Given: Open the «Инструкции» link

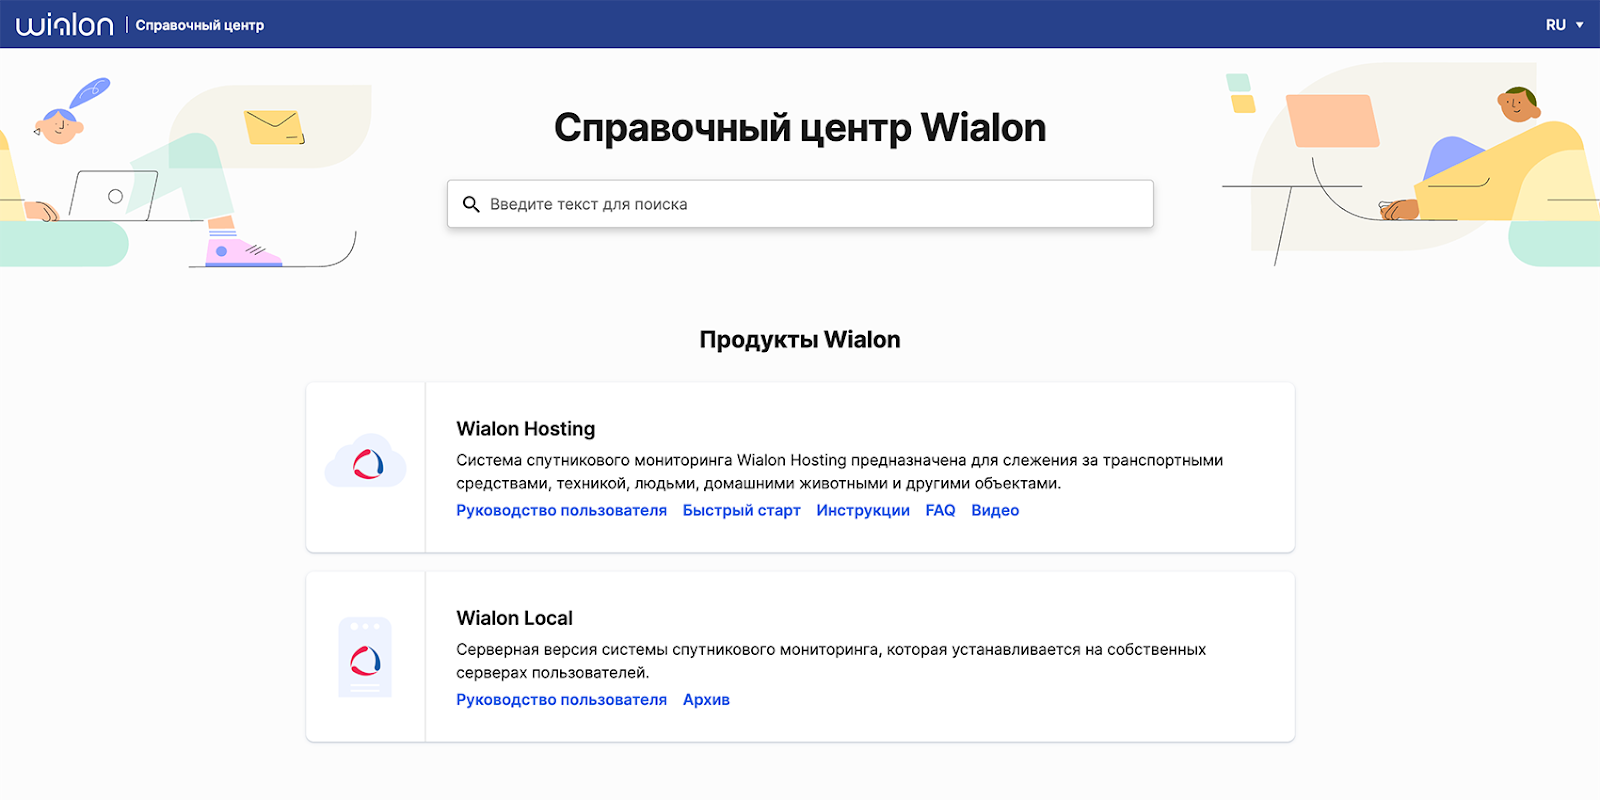Looking at the screenshot, I should pyautogui.click(x=863, y=510).
